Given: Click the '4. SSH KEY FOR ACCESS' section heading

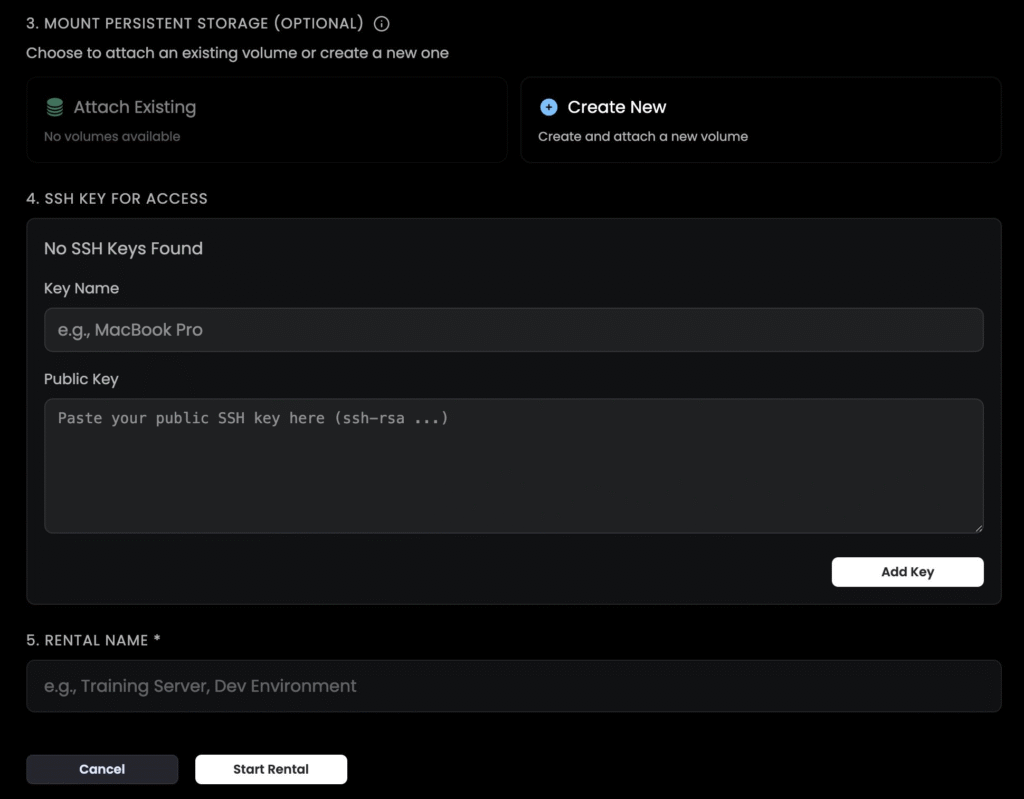Looking at the screenshot, I should (x=117, y=198).
